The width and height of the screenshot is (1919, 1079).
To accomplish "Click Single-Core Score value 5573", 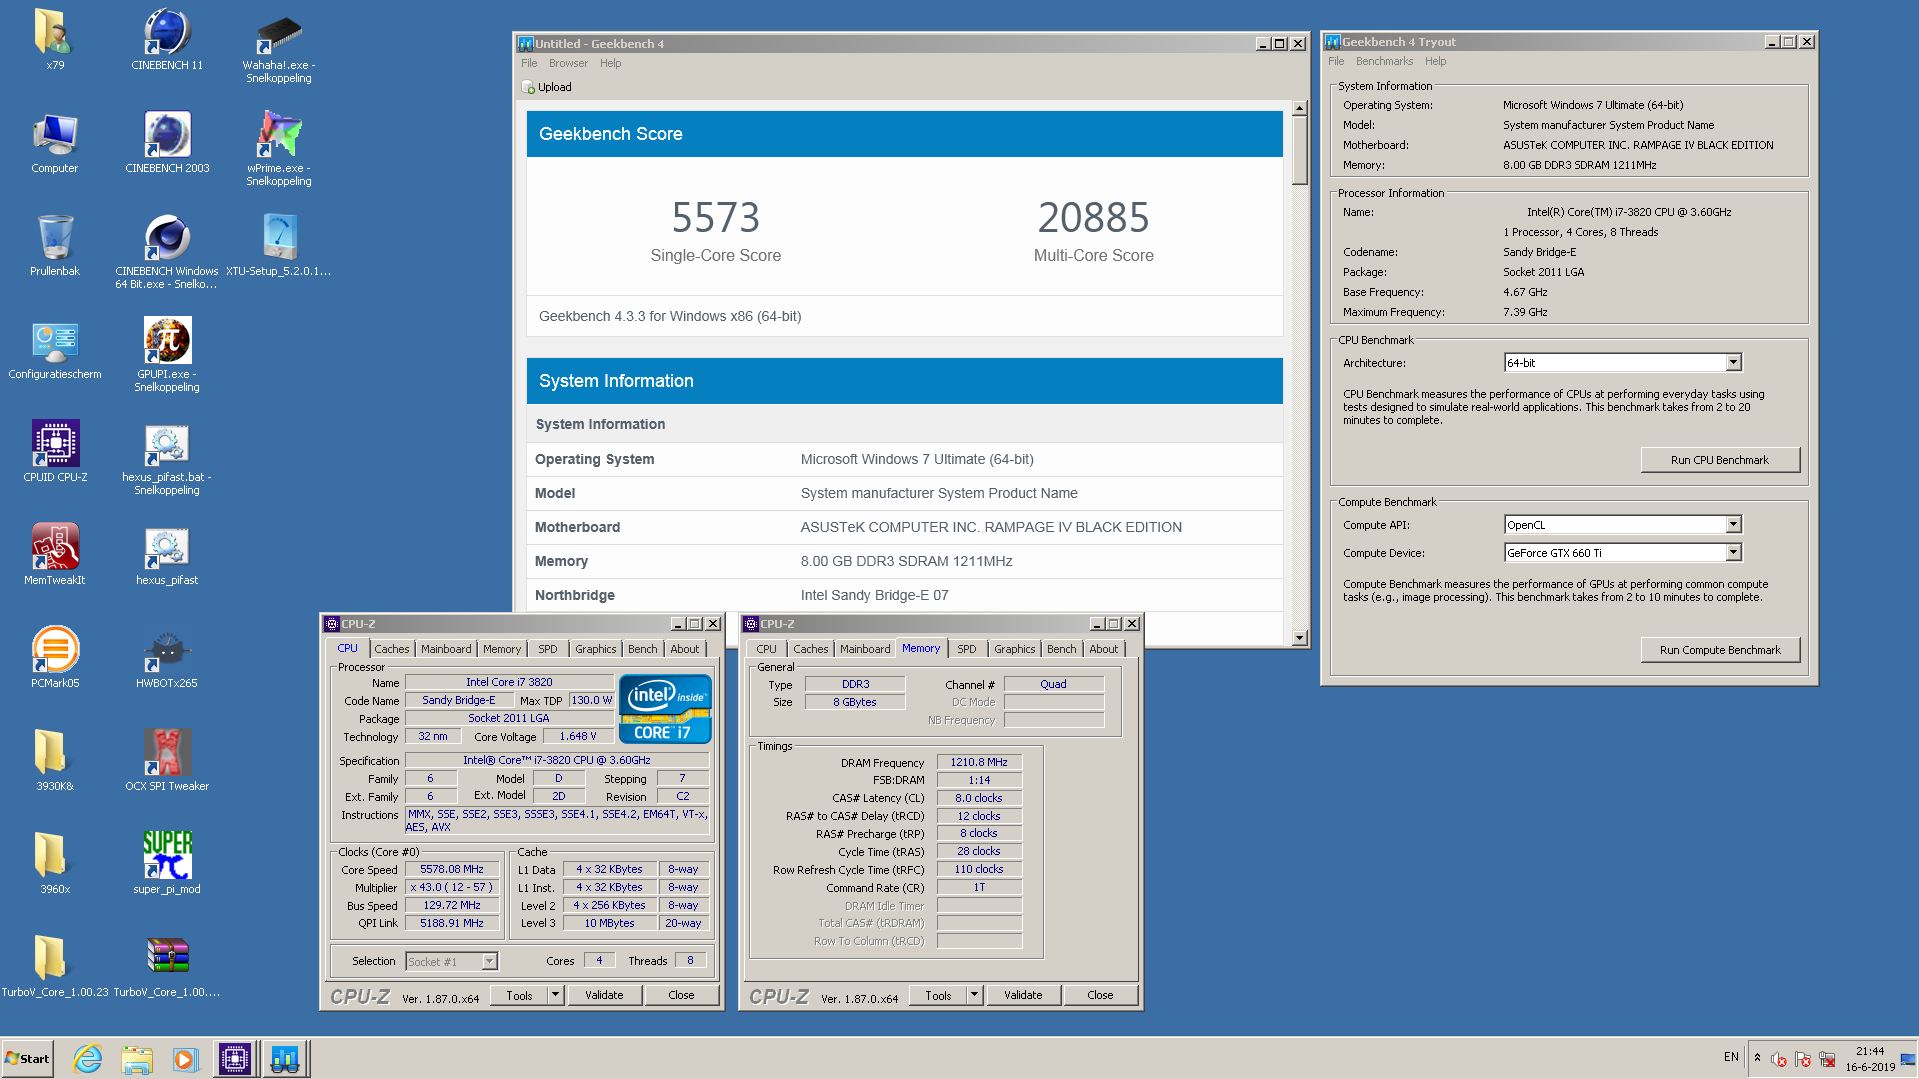I will coord(715,217).
